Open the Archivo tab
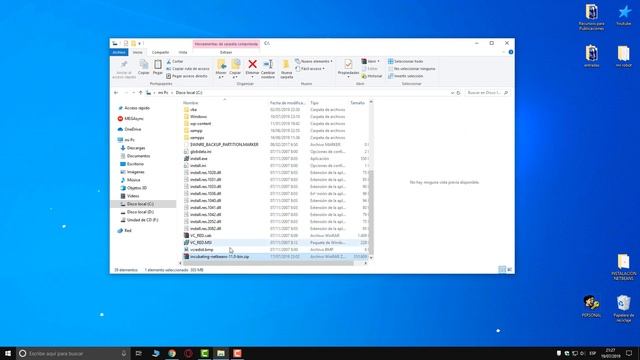Screen dimensions: 640x360 [119, 52]
